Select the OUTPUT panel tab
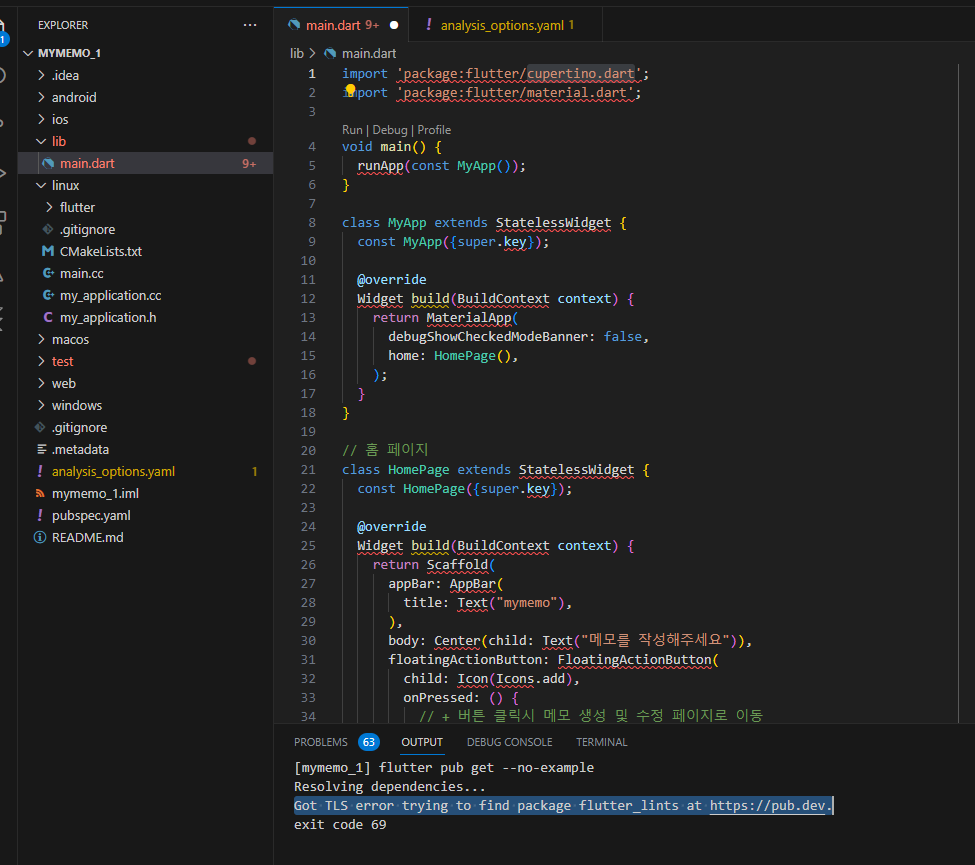 click(422, 742)
